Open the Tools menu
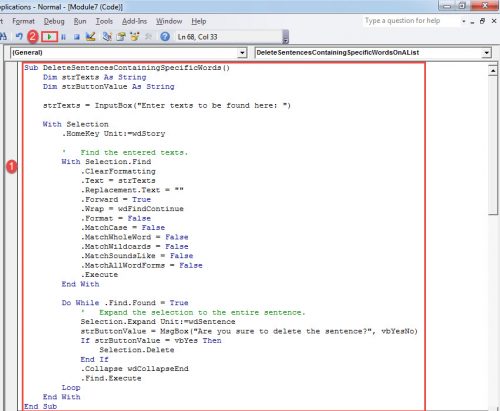Image resolution: width=500 pixels, height=411 pixels. [x=104, y=21]
